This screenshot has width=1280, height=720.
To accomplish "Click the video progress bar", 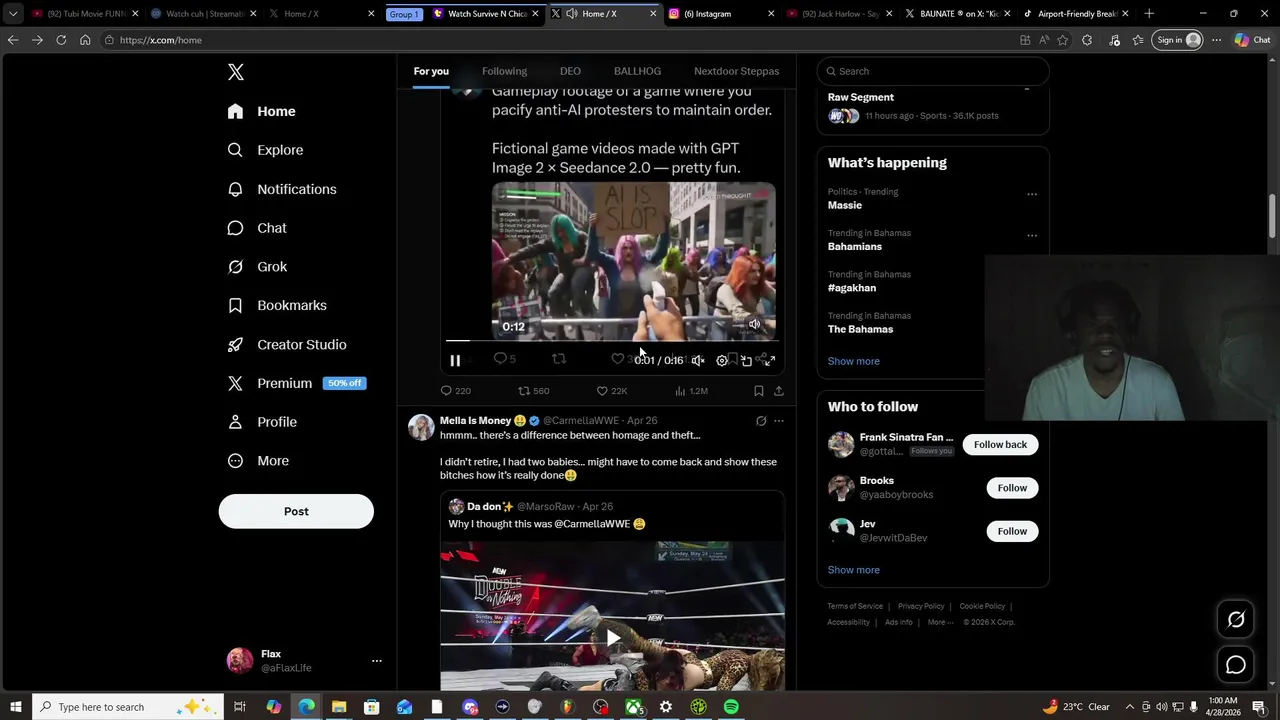I will (x=611, y=341).
